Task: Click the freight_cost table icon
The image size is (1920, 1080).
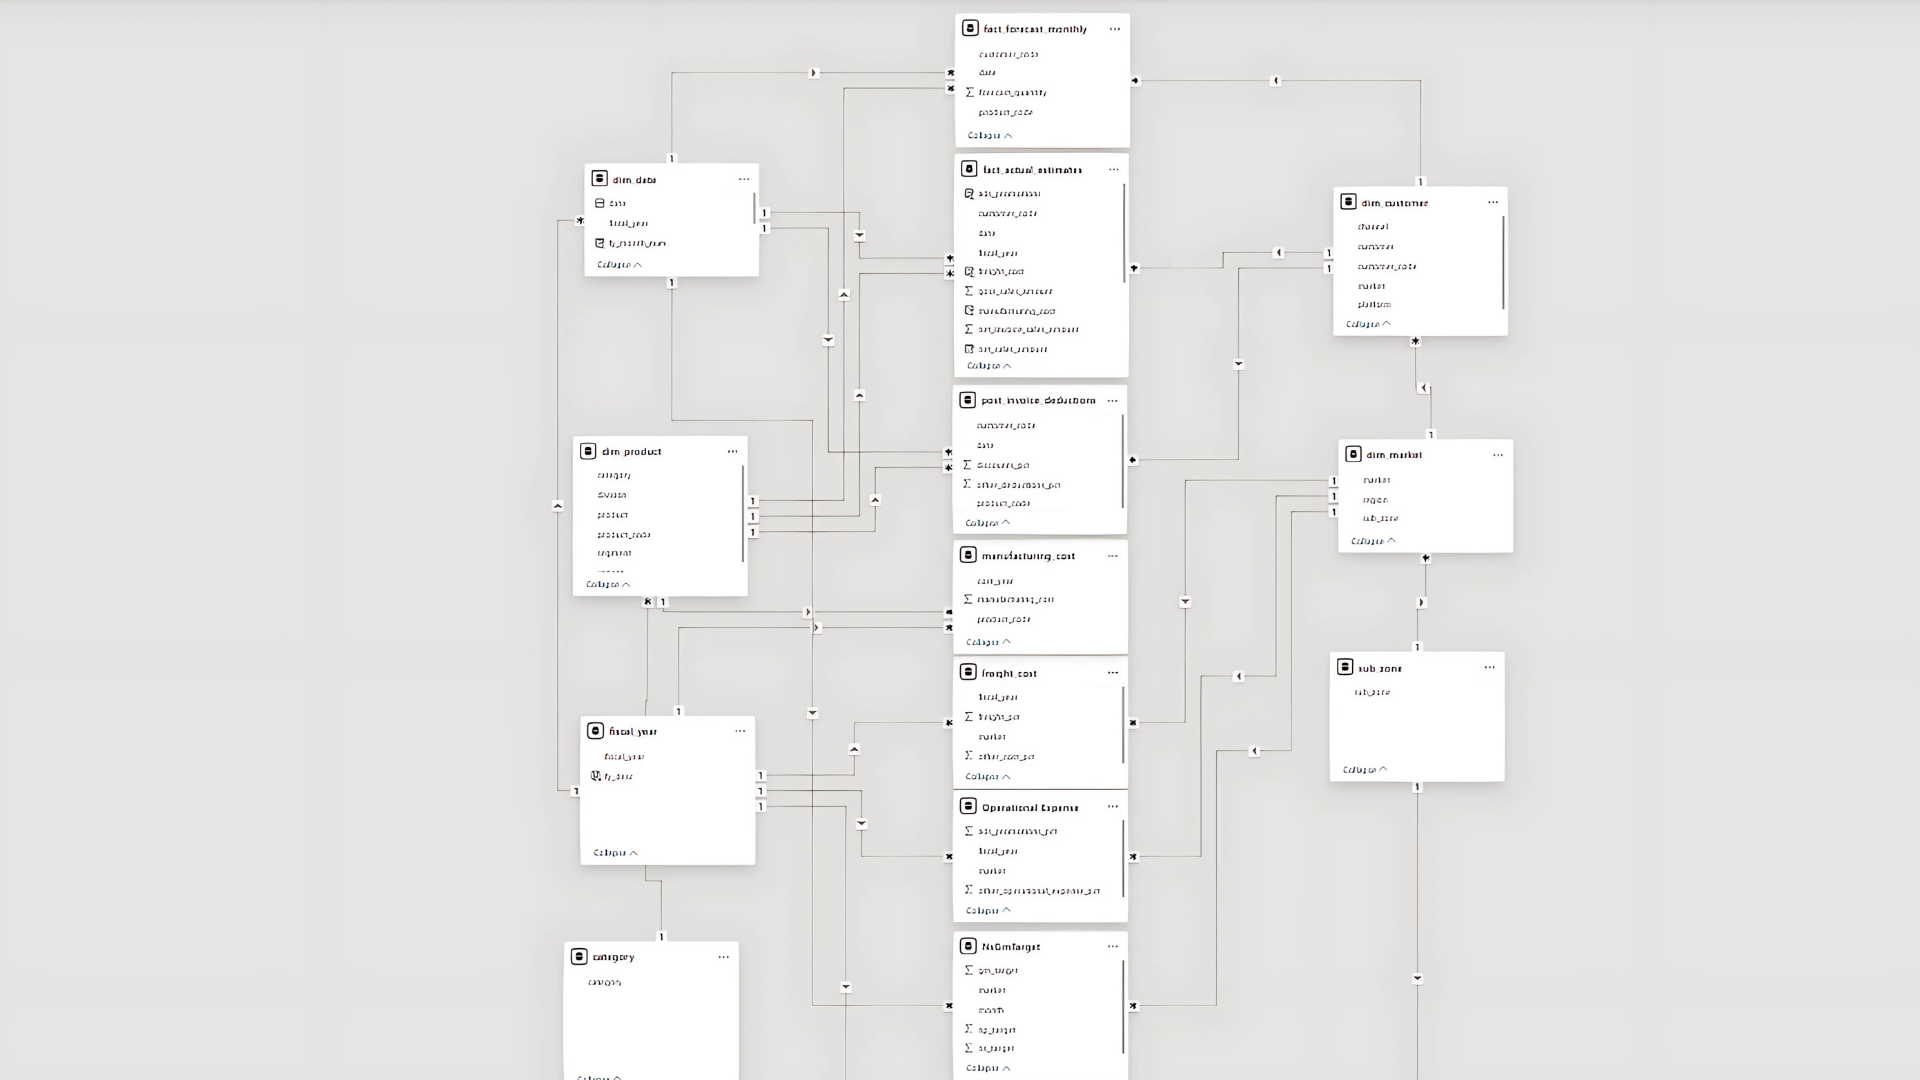Action: click(x=968, y=673)
